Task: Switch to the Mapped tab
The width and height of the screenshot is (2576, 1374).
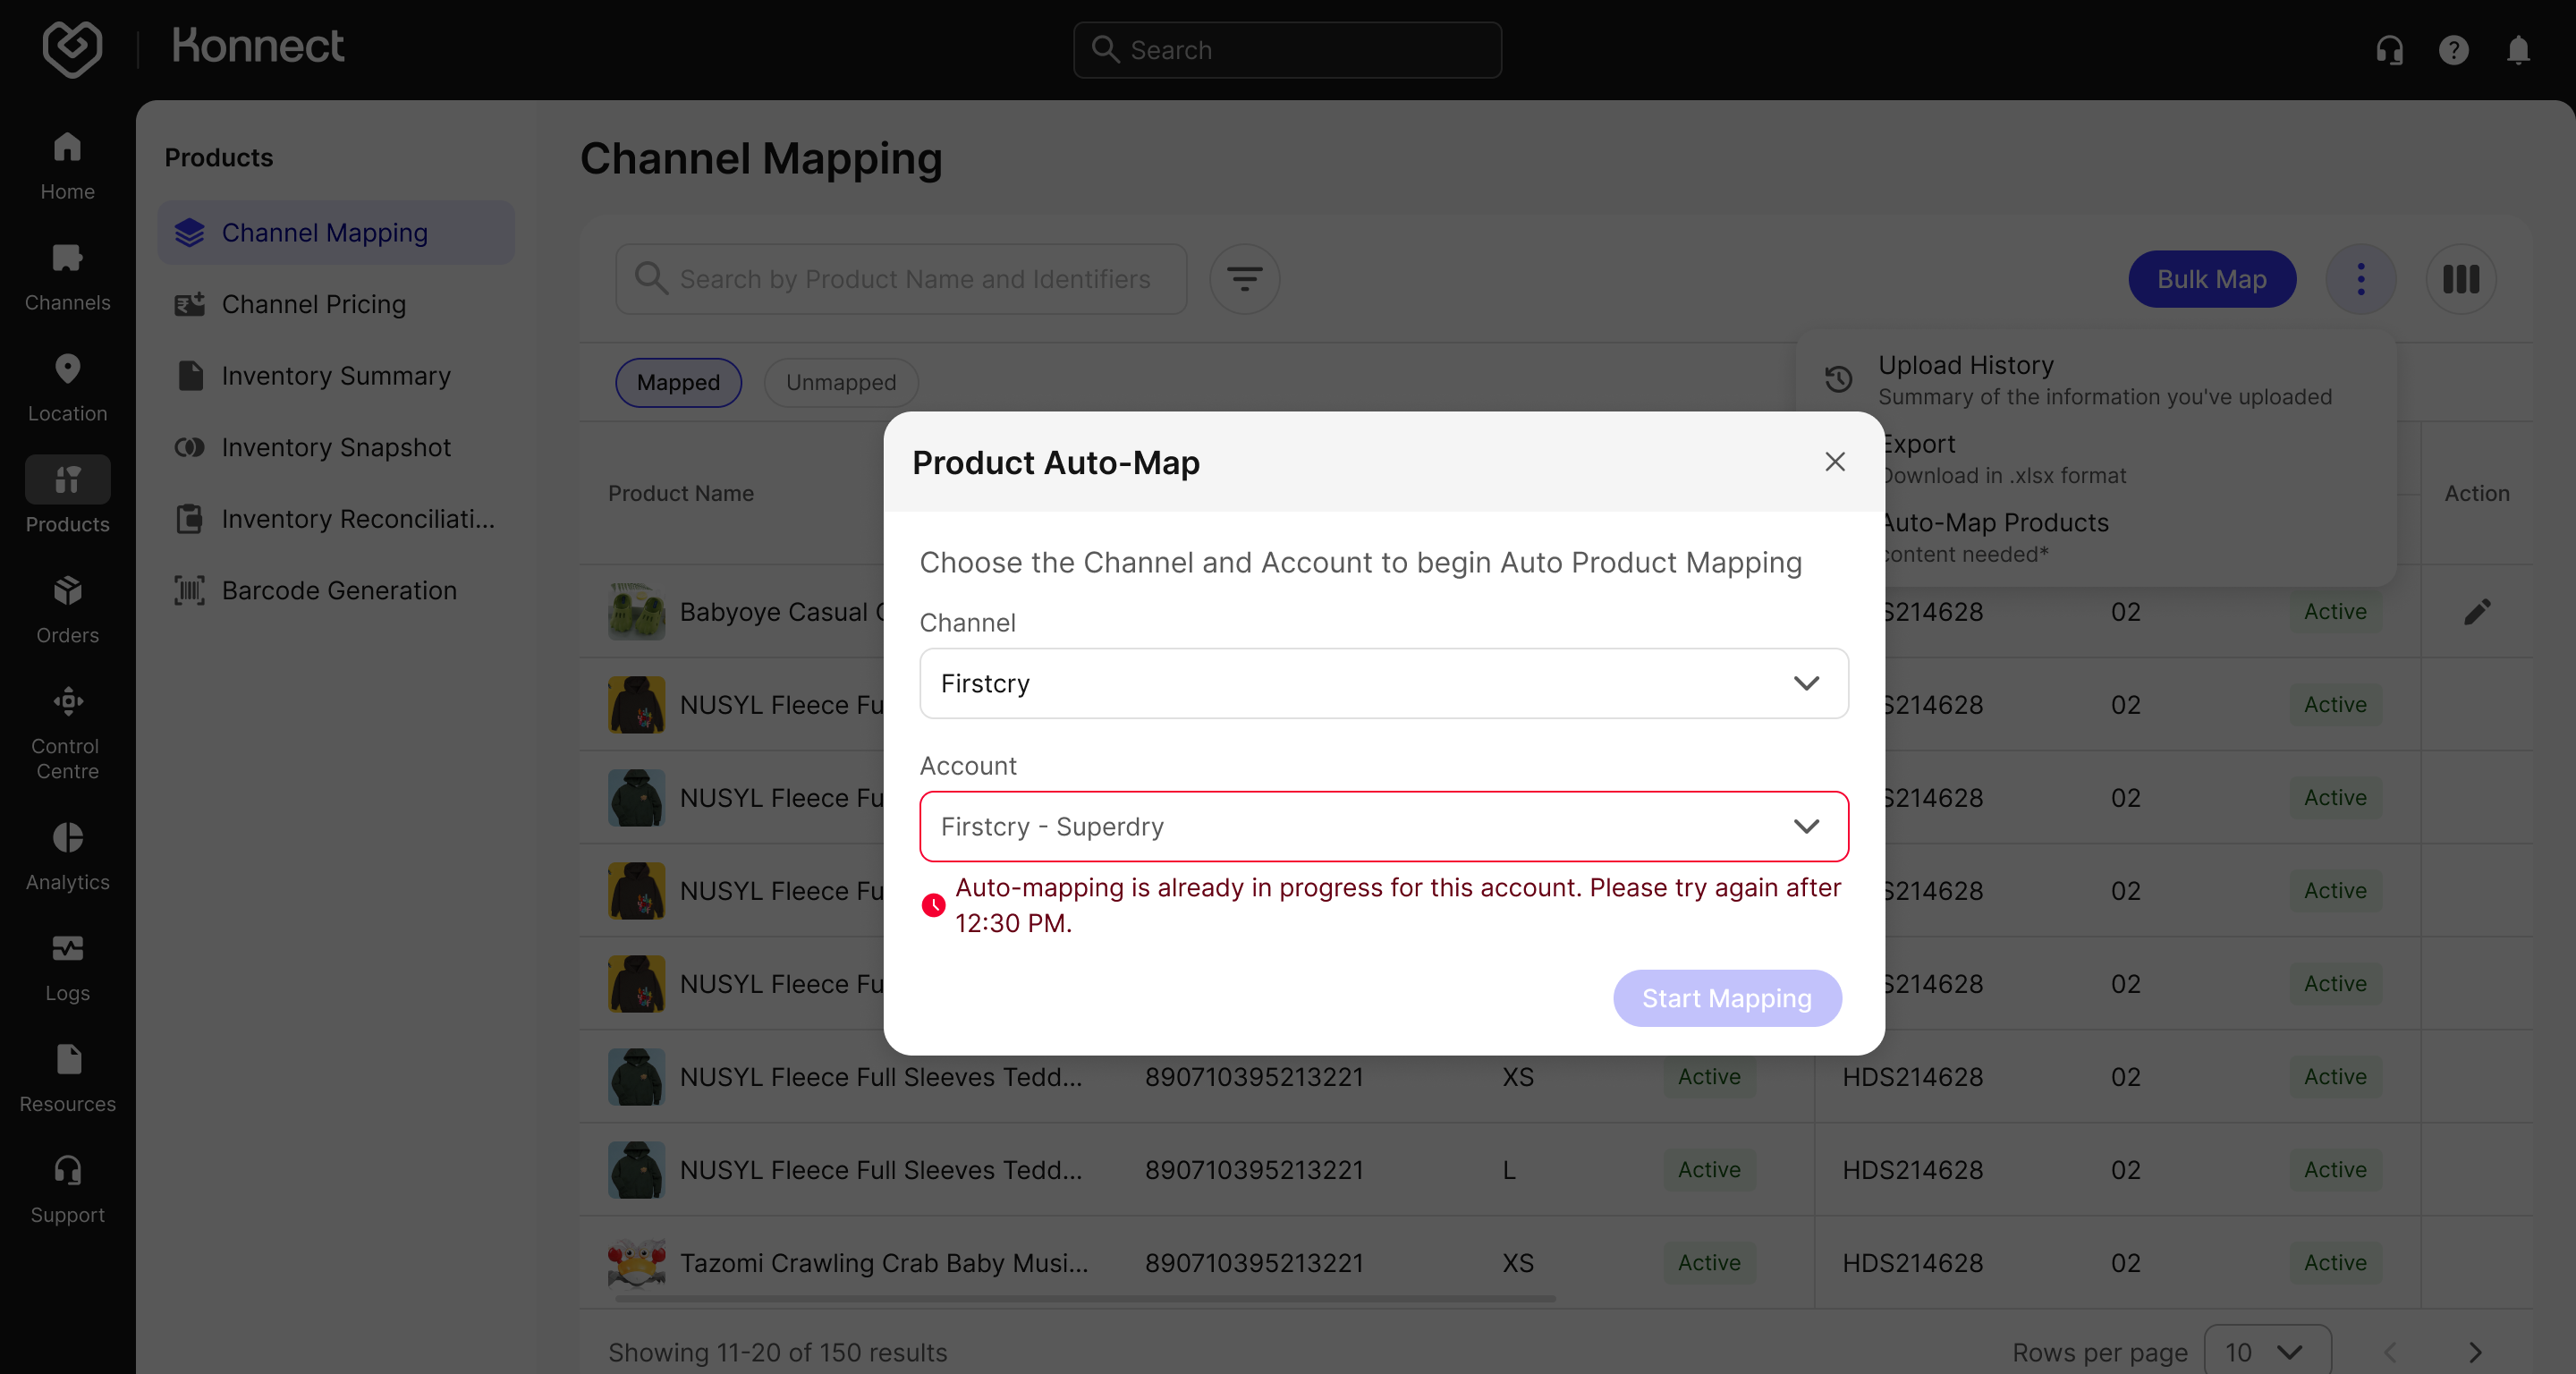Action: 678,382
